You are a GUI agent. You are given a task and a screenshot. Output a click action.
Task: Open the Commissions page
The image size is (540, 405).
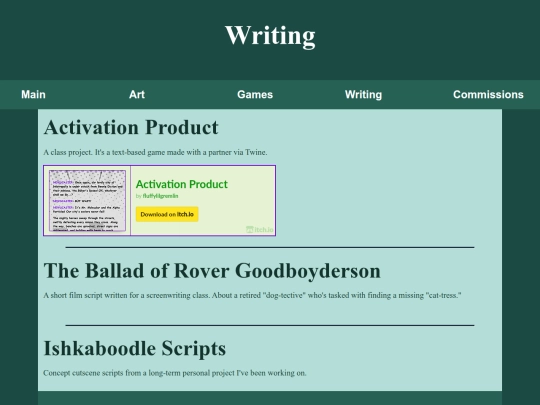[488, 94]
